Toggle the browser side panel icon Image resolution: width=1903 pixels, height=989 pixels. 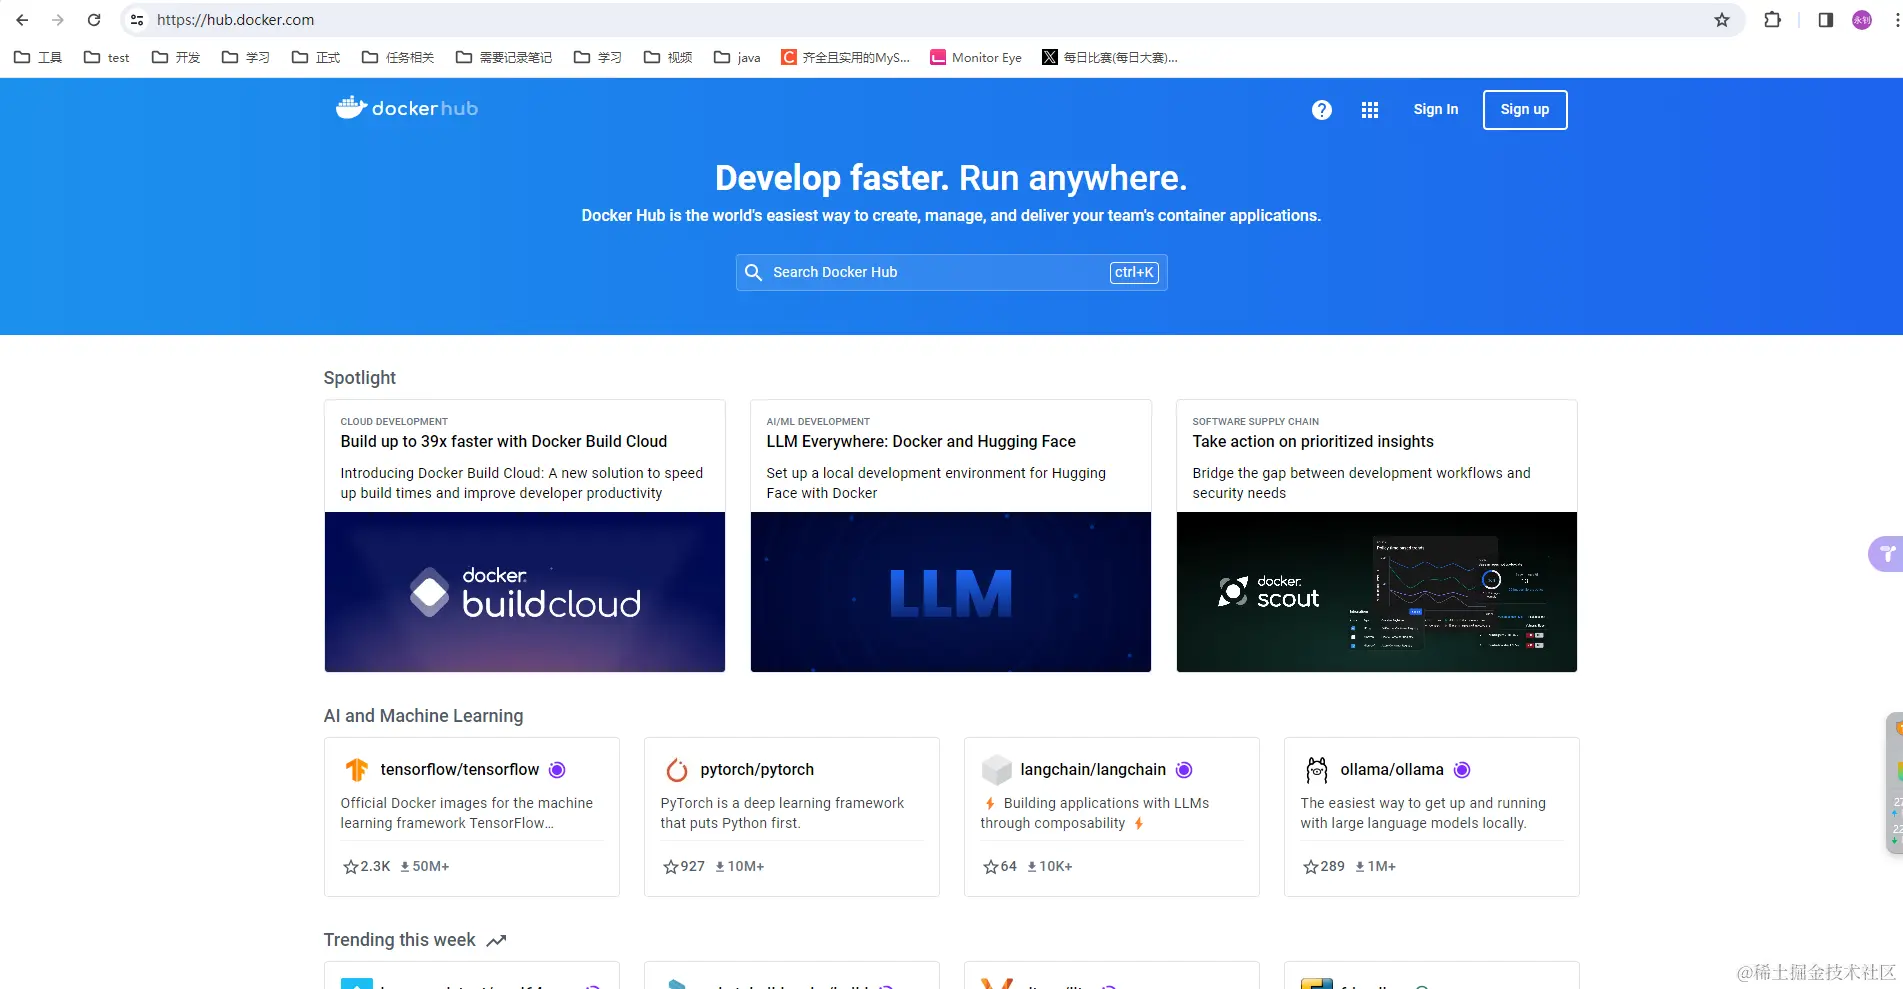tap(1826, 20)
